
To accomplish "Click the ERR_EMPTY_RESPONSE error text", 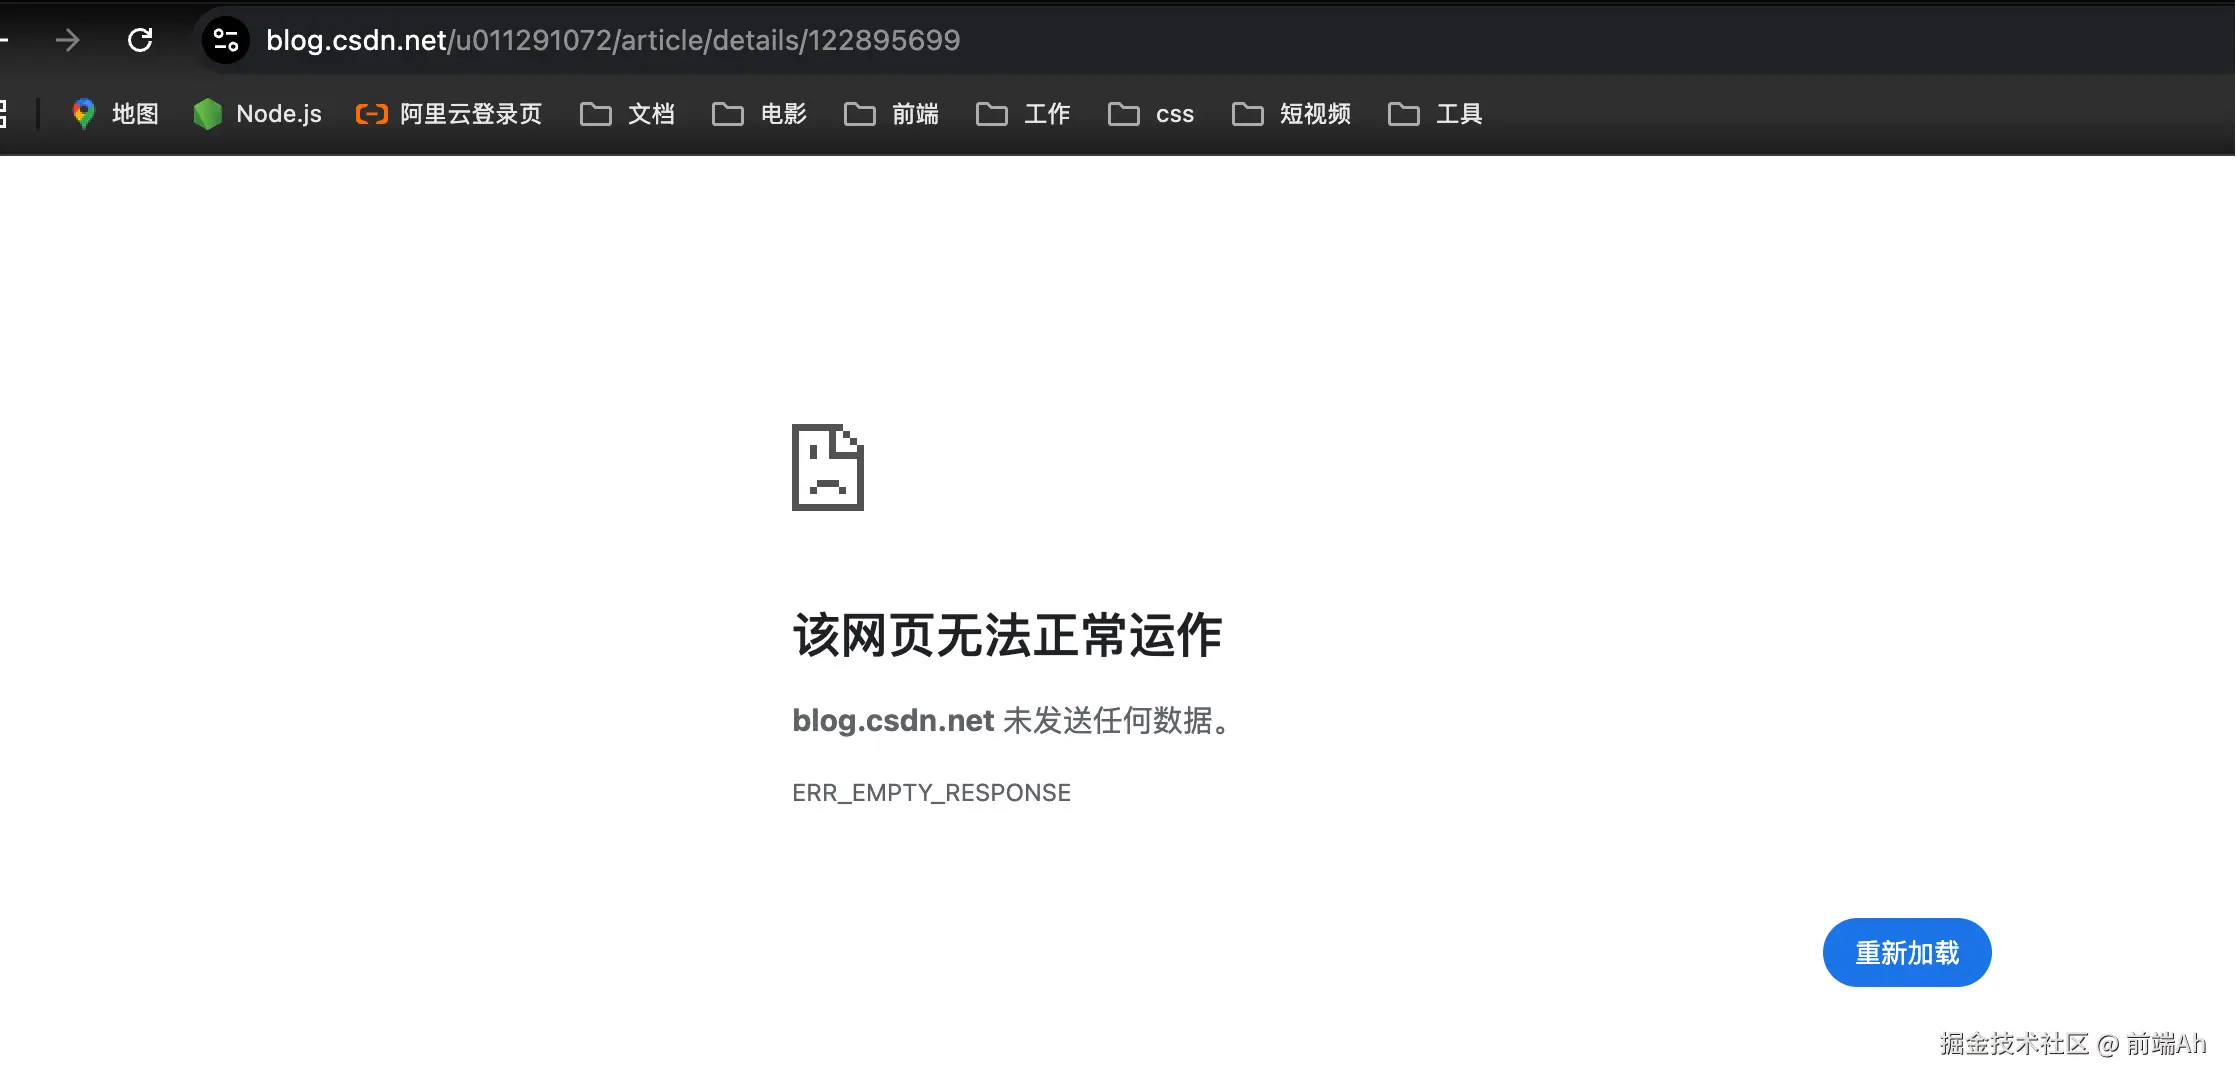I will coord(931,792).
